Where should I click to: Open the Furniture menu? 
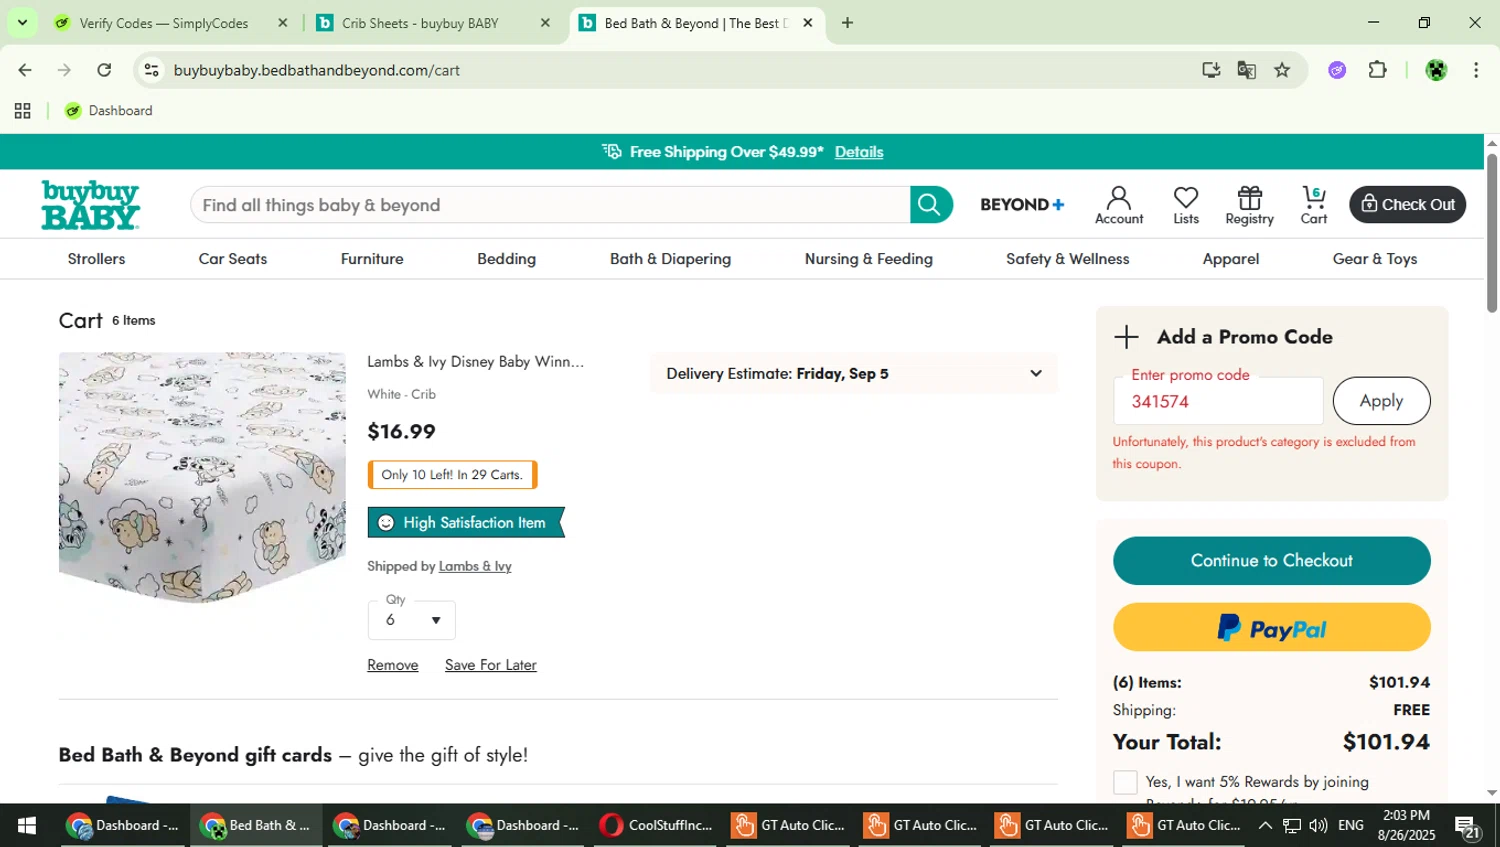tap(372, 259)
